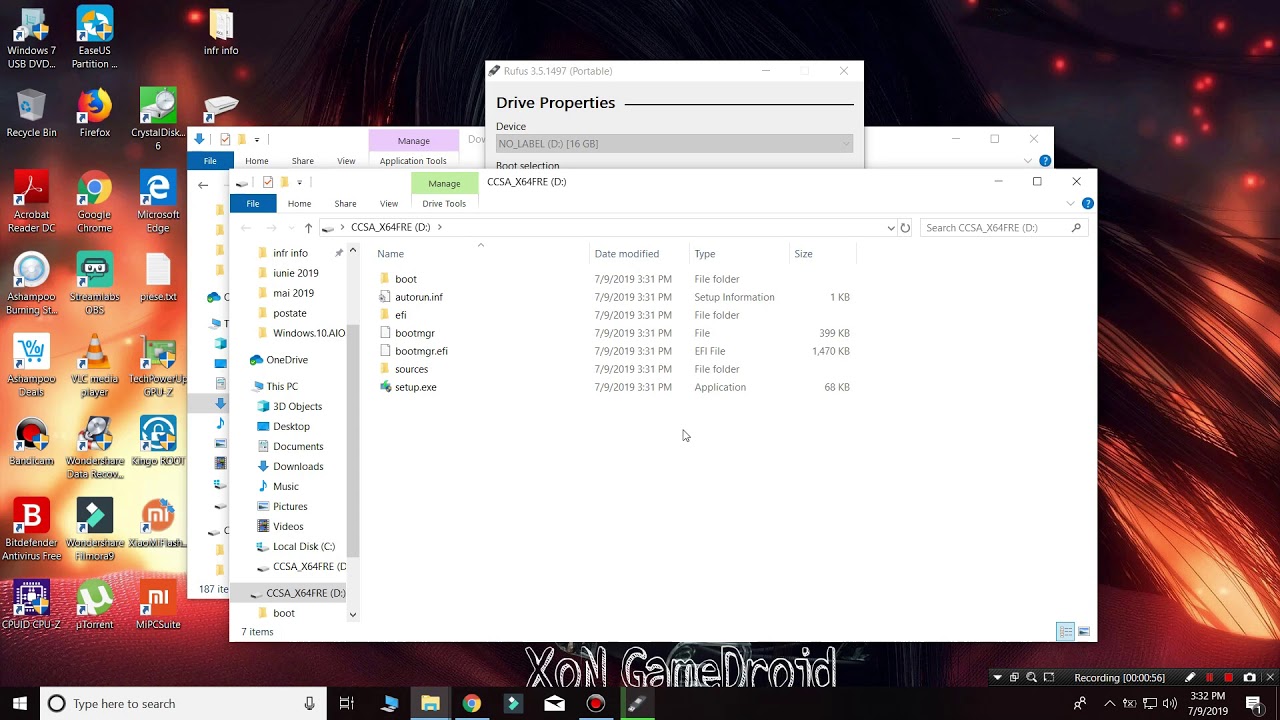The image size is (1280, 720).
Task: Sort files by Date modified column
Action: 639,253
